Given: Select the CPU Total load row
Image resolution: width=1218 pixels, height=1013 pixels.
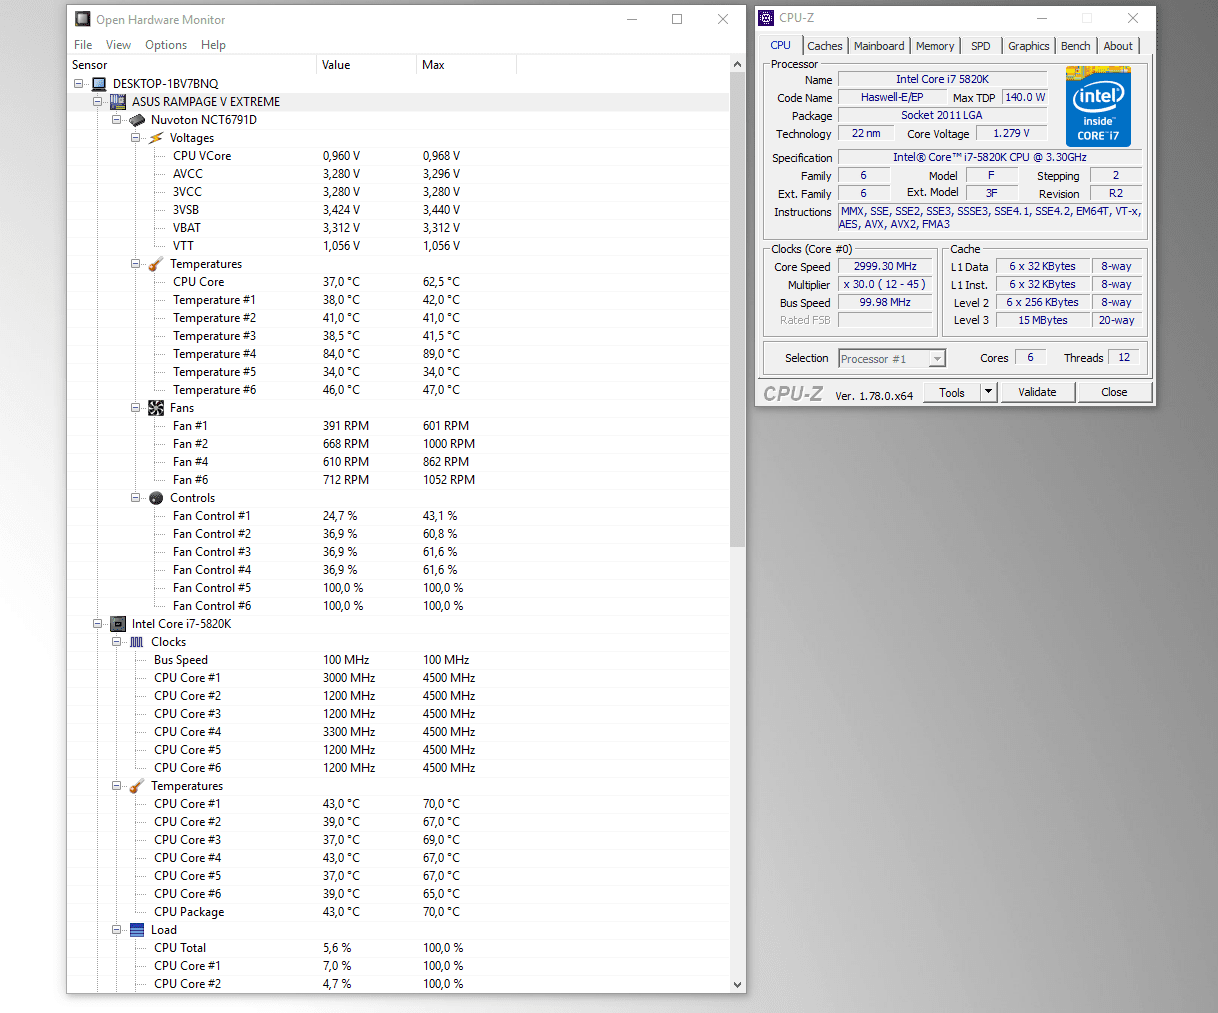Looking at the screenshot, I should [x=398, y=948].
